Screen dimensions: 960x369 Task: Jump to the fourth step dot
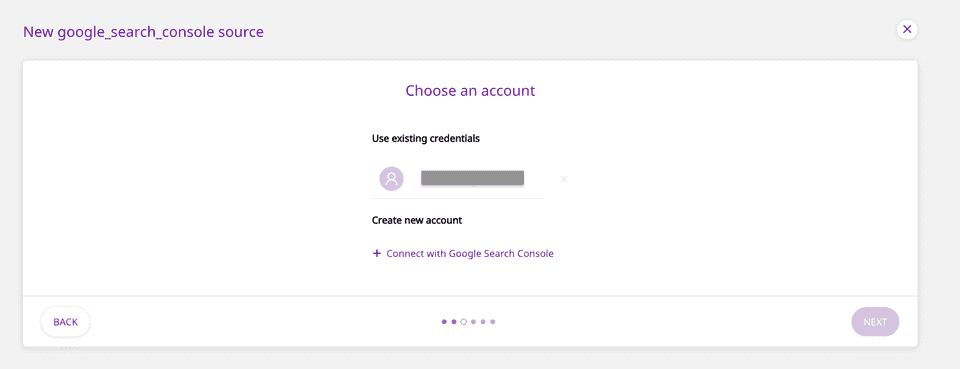[x=473, y=321]
